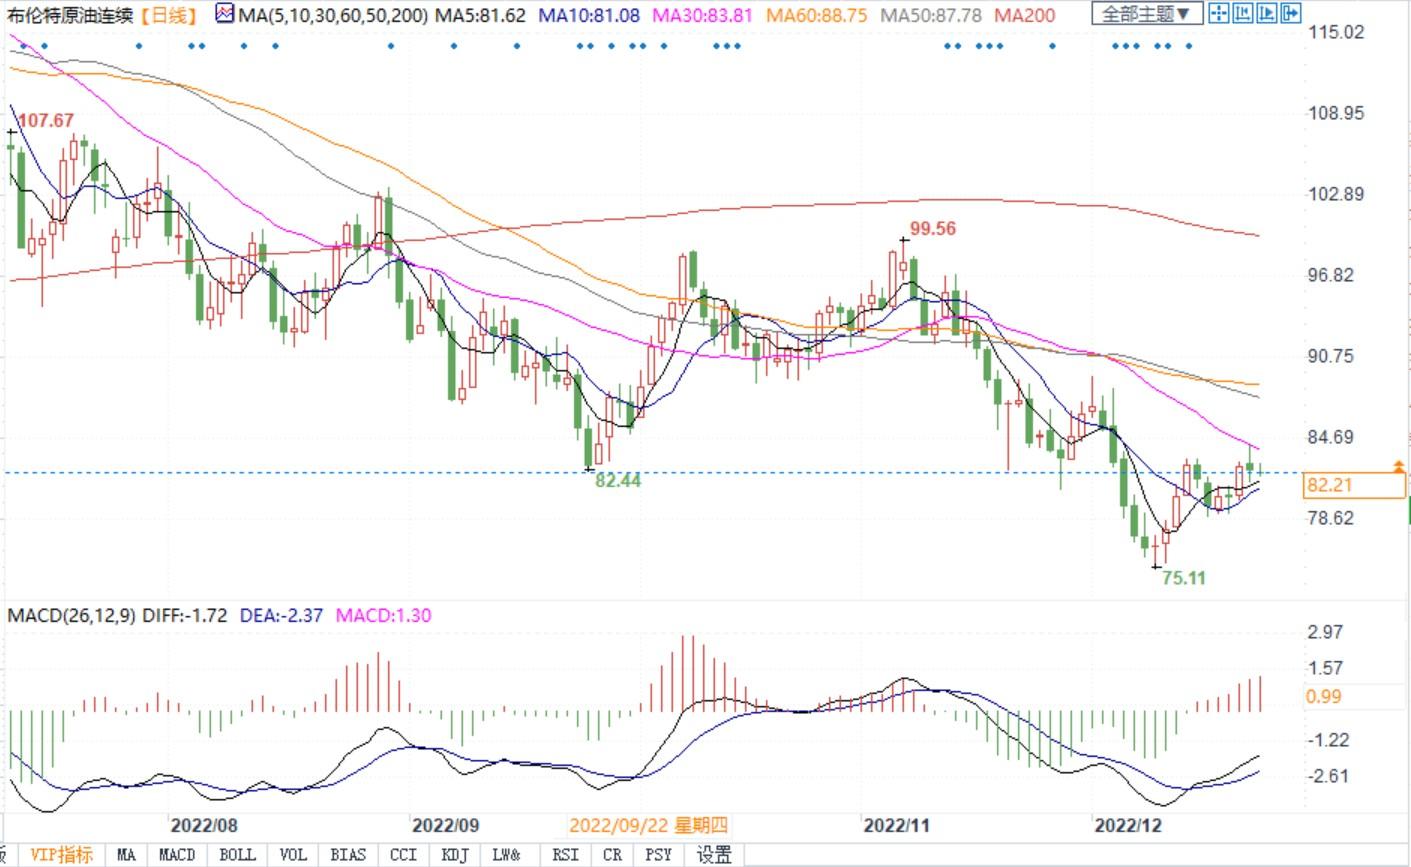Click the 日线 period selector label

pyautogui.click(x=169, y=15)
